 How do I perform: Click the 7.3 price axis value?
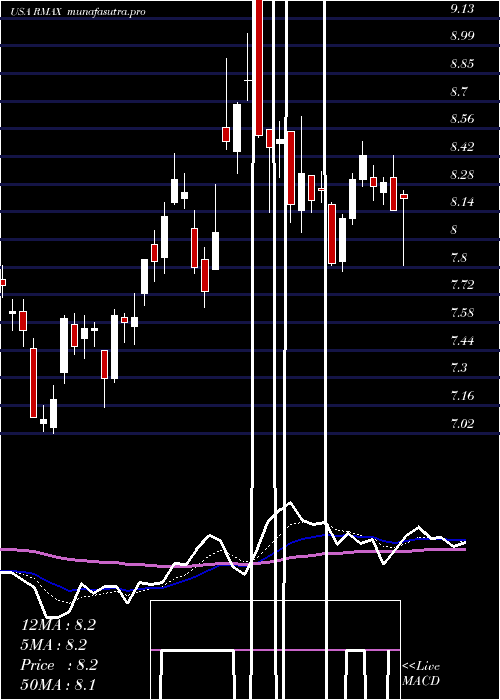(459, 367)
